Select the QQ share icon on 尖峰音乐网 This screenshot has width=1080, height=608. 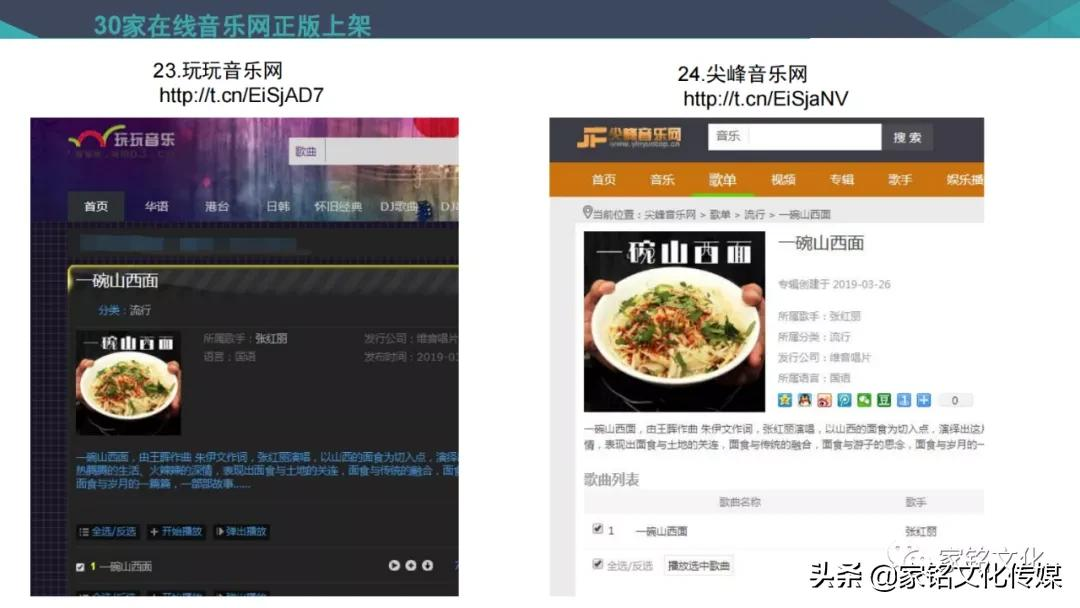coord(804,400)
